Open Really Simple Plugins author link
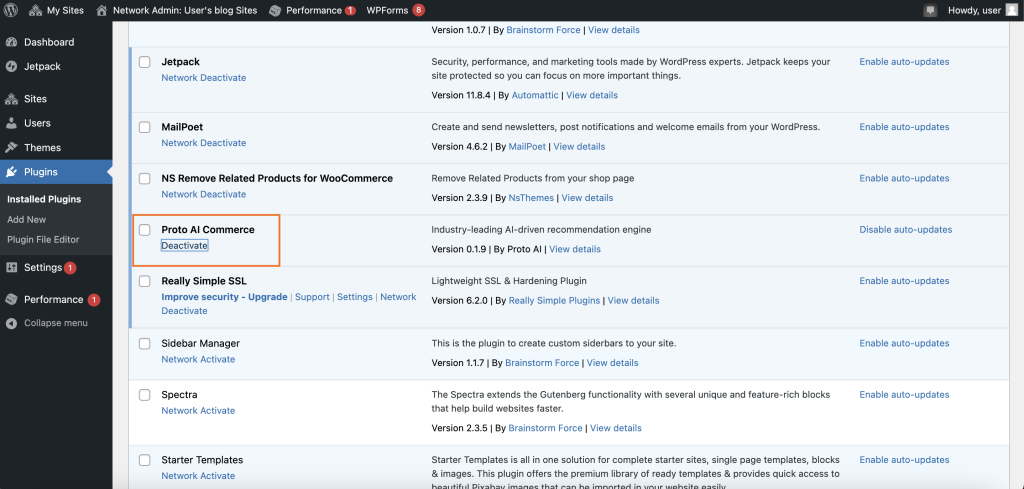This screenshot has height=489, width=1024. [x=554, y=301]
